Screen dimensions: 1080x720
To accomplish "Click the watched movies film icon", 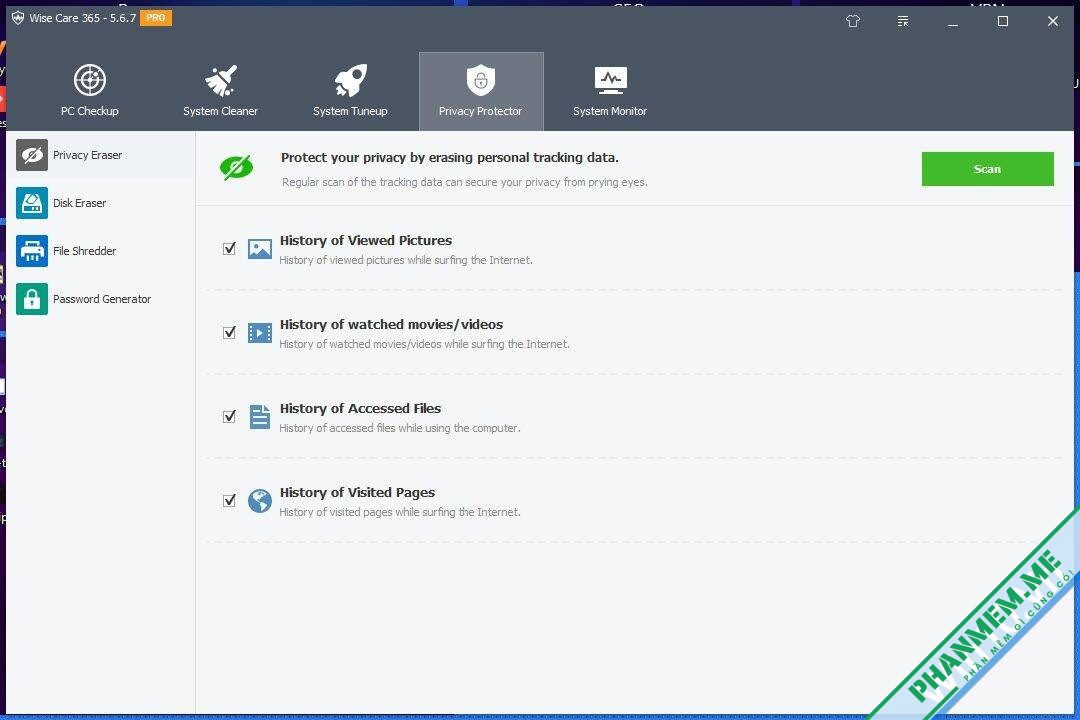I will 260,333.
